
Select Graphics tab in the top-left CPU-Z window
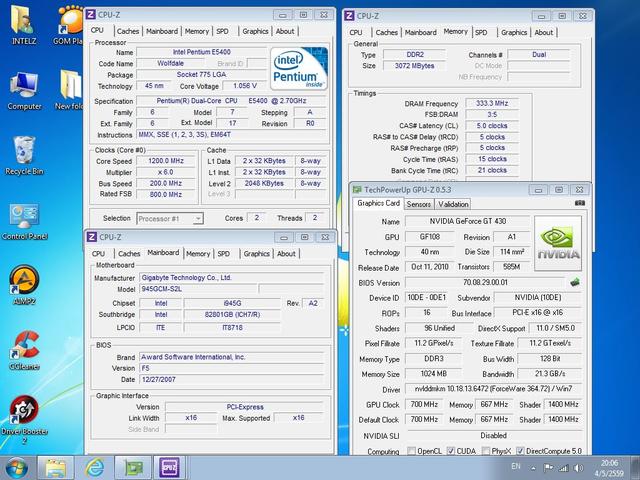tap(256, 31)
